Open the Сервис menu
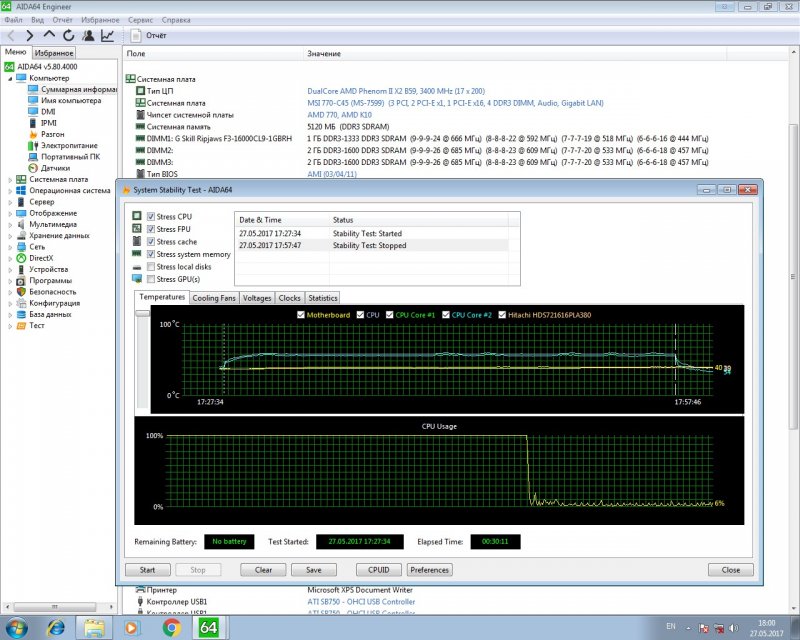The width and height of the screenshot is (800, 640). coord(141,19)
